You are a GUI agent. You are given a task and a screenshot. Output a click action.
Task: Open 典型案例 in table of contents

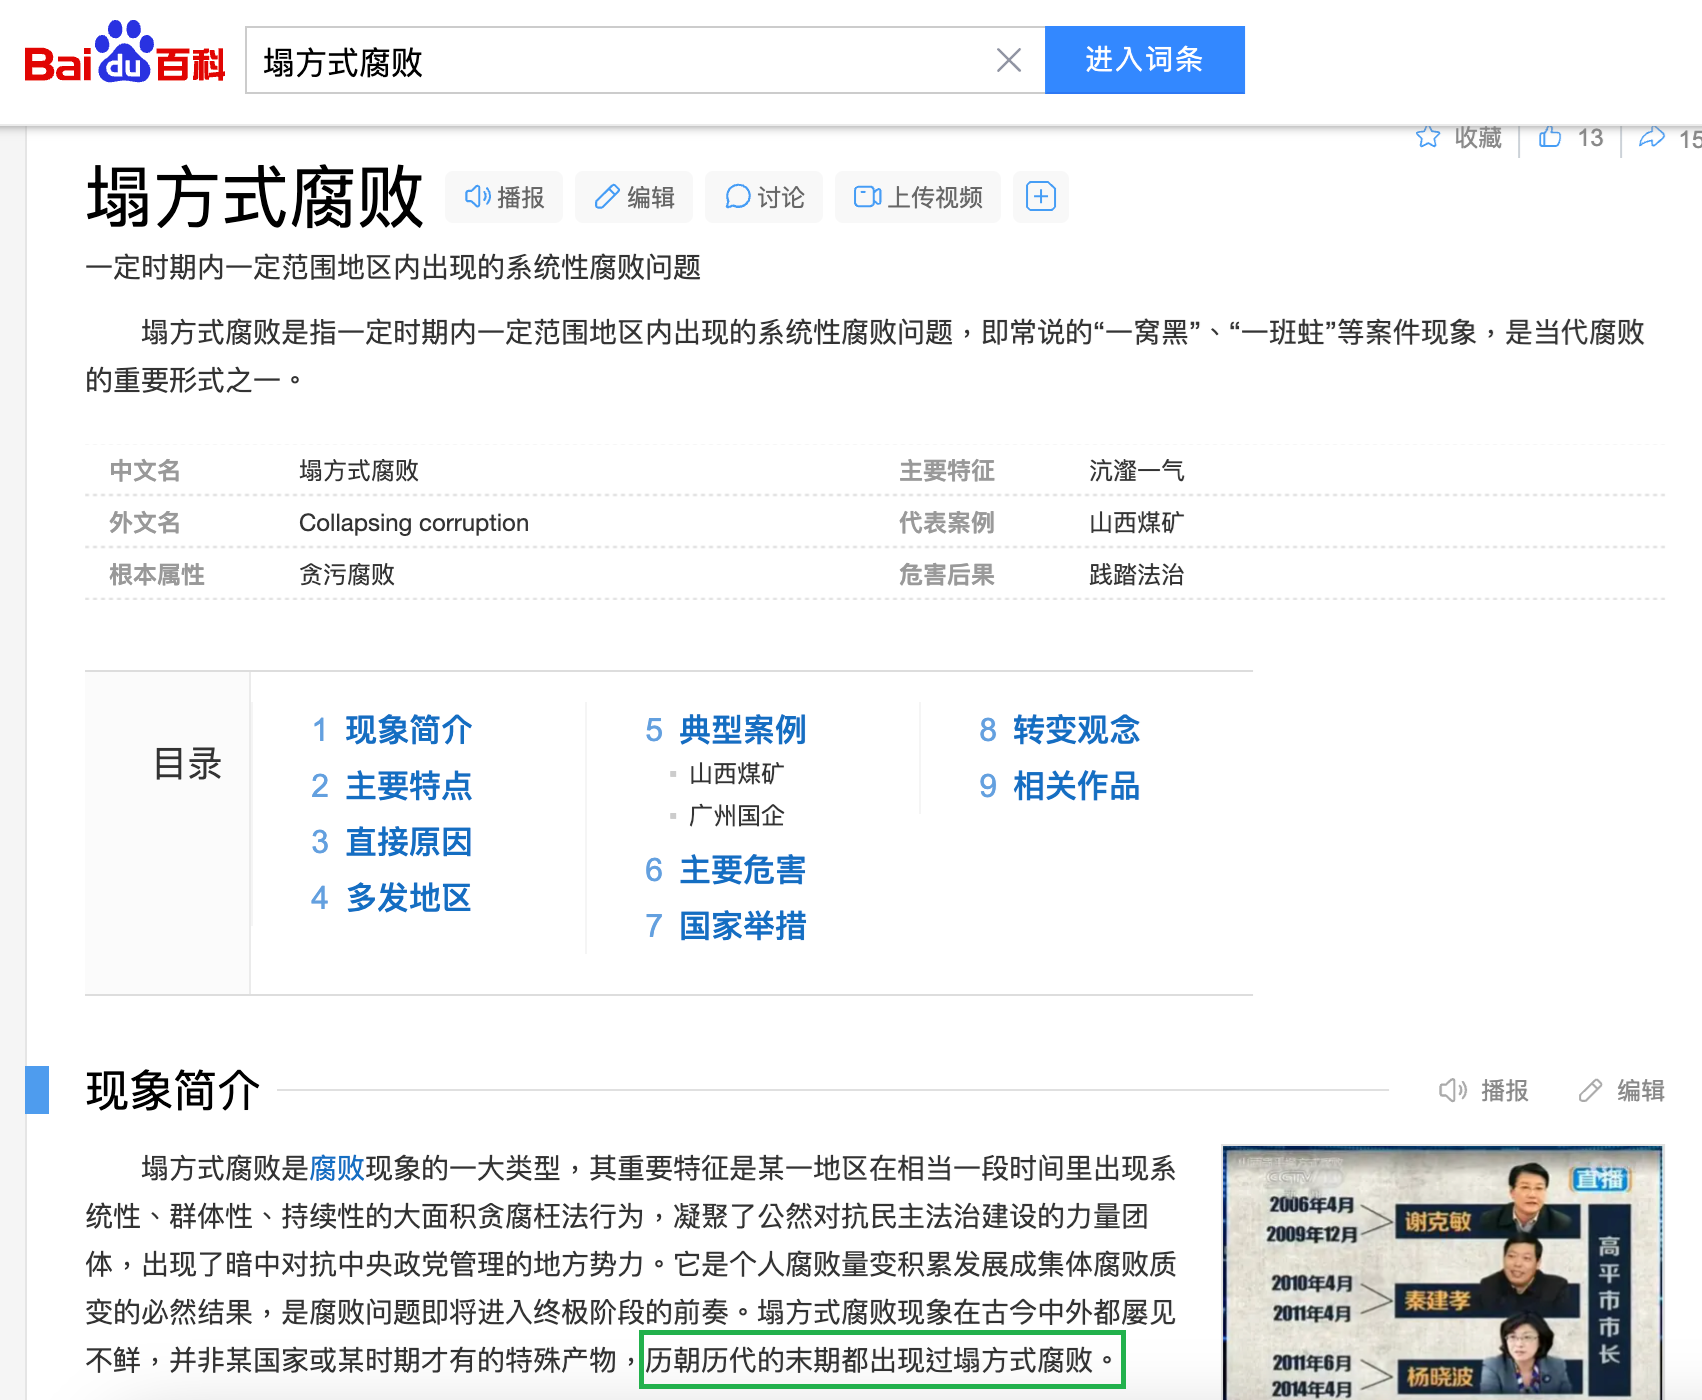tap(742, 730)
